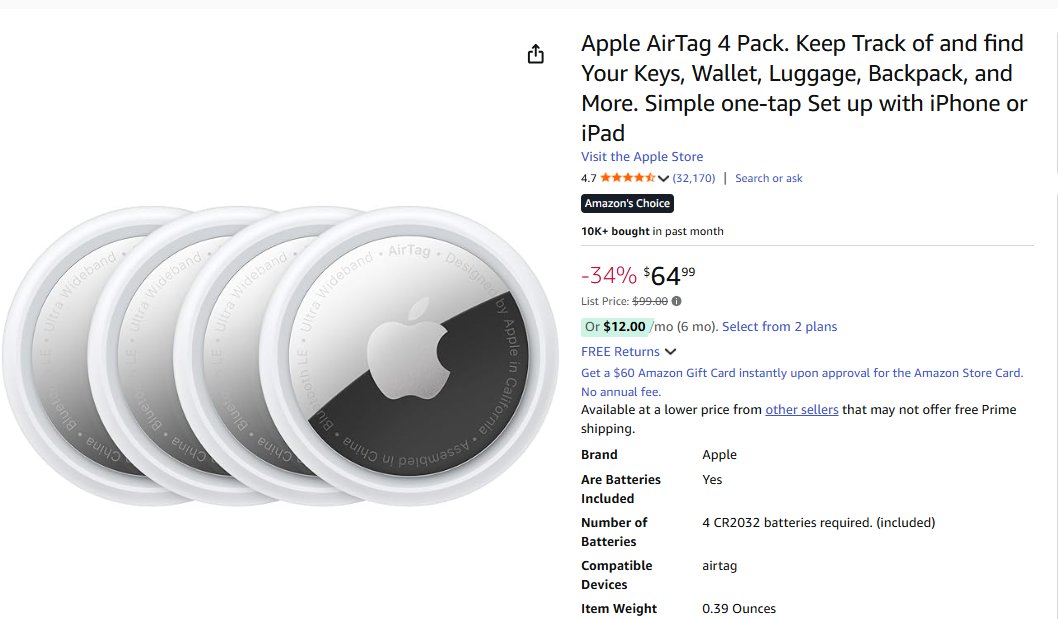Click the $64.99 price
Image resolution: width=1058 pixels, height=619 pixels.
coord(670,275)
